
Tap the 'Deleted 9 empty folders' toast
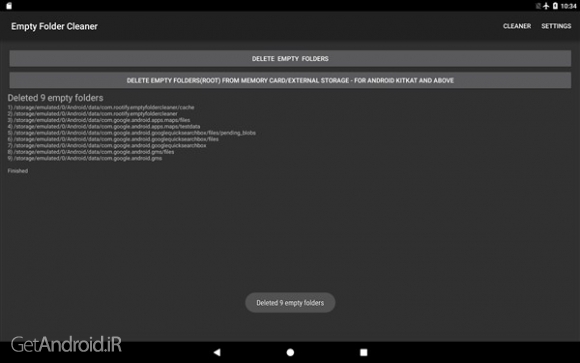pos(290,303)
